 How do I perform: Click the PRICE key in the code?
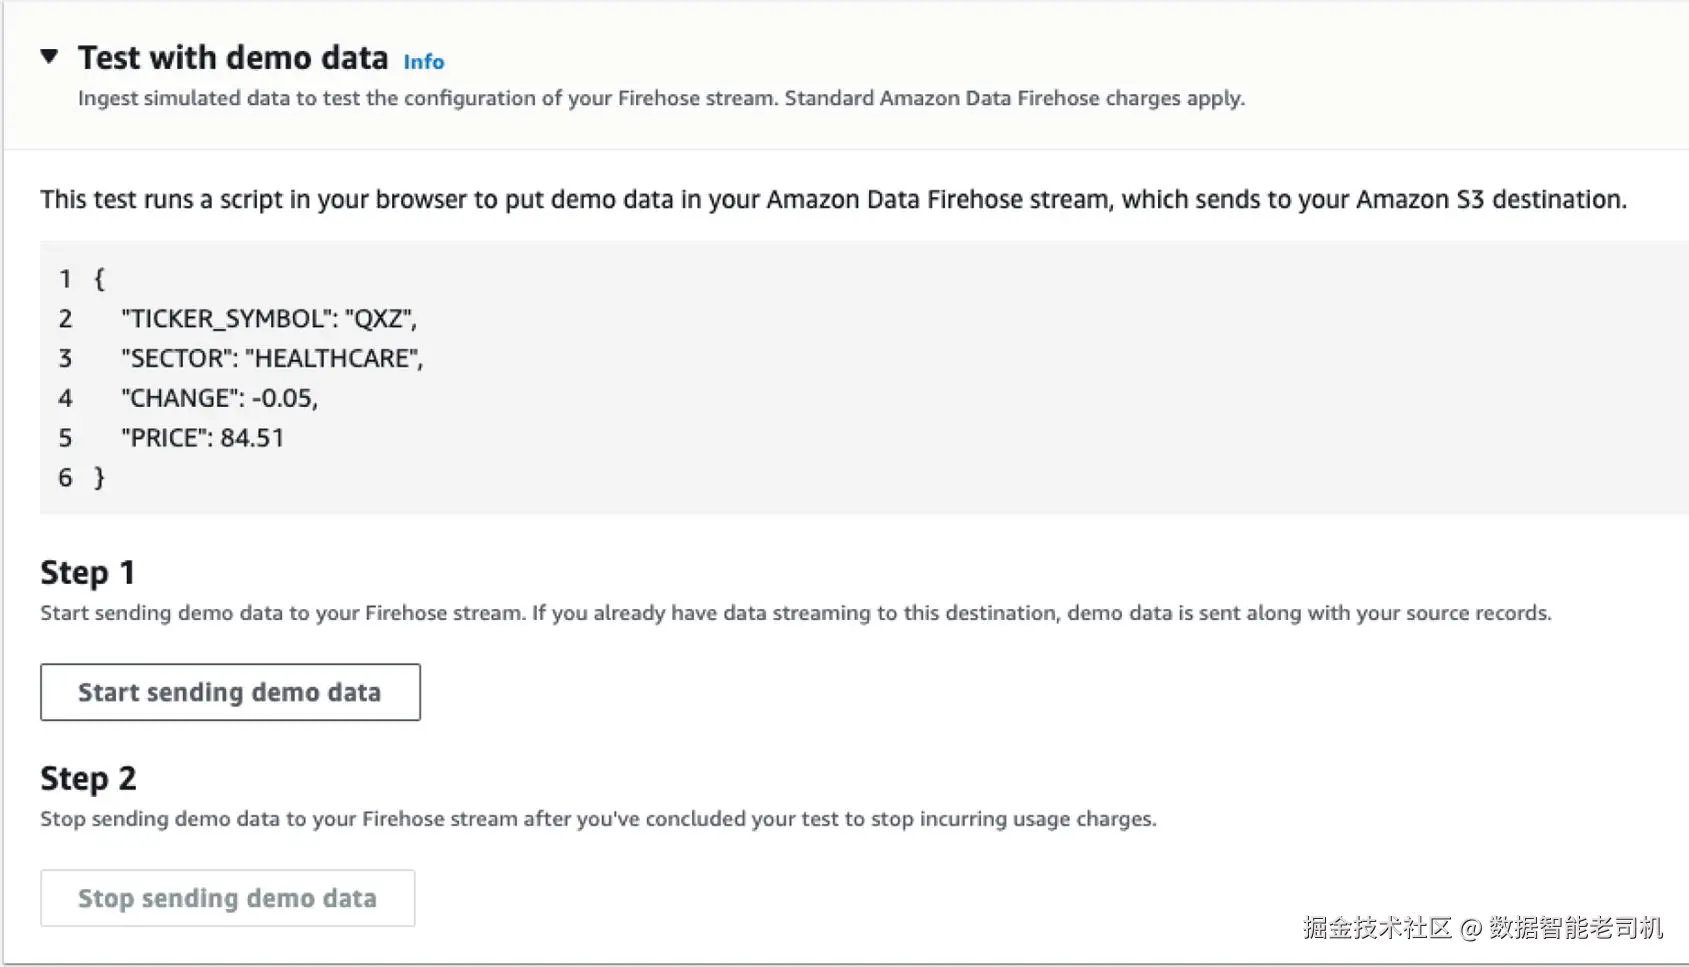[x=165, y=438]
